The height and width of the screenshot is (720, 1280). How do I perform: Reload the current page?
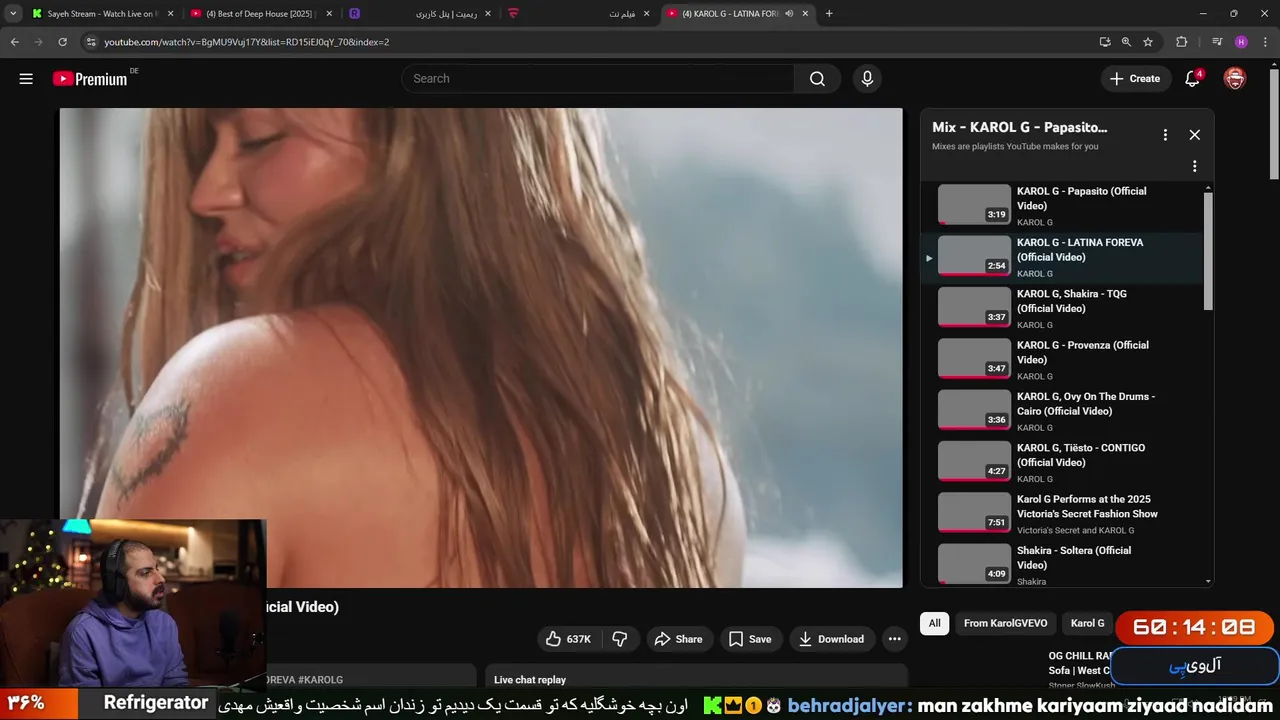pyautogui.click(x=62, y=42)
